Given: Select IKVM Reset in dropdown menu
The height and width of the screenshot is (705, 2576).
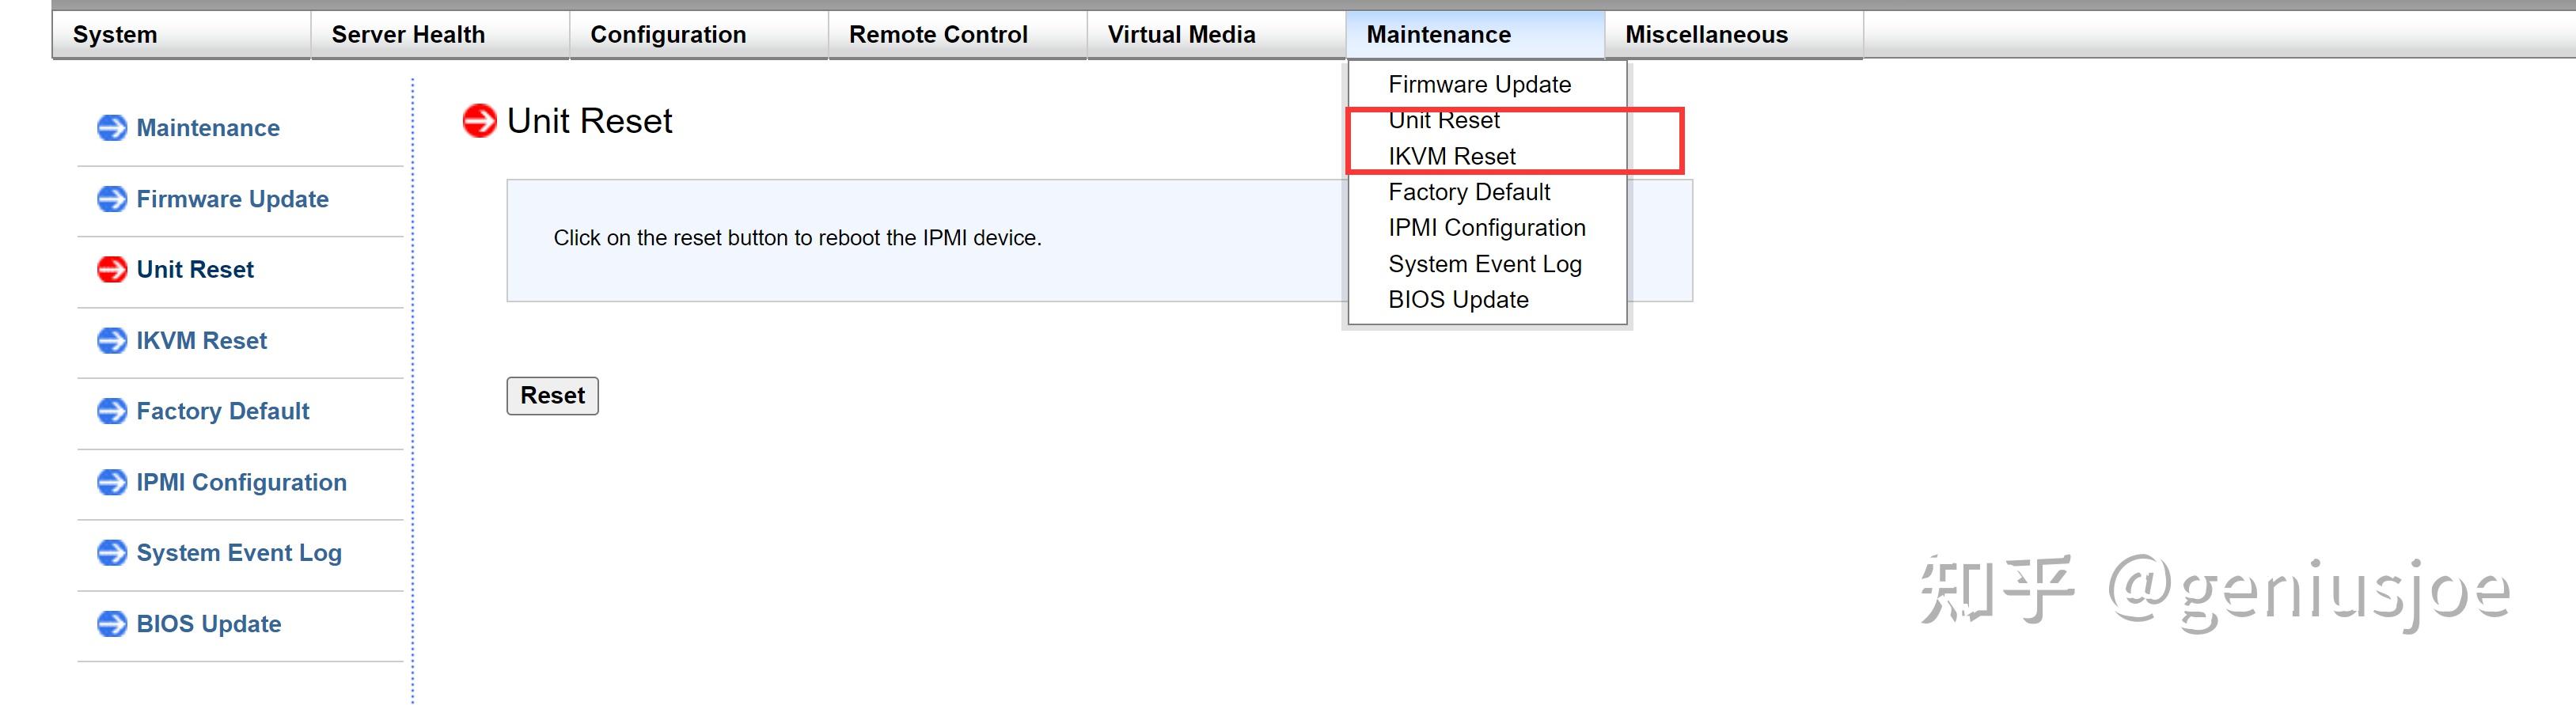Looking at the screenshot, I should pyautogui.click(x=1451, y=157).
